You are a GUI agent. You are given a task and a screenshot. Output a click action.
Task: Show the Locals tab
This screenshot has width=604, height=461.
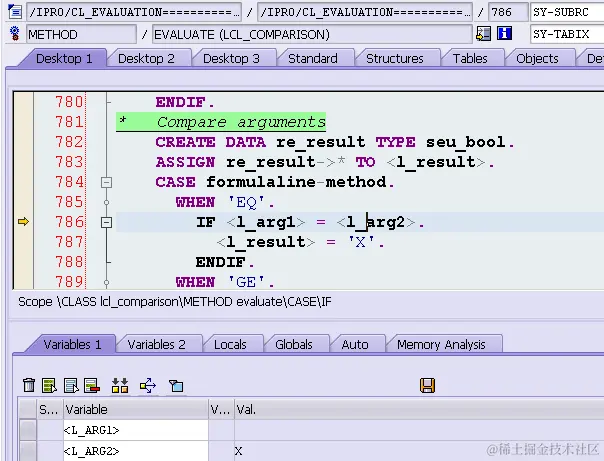tap(230, 344)
